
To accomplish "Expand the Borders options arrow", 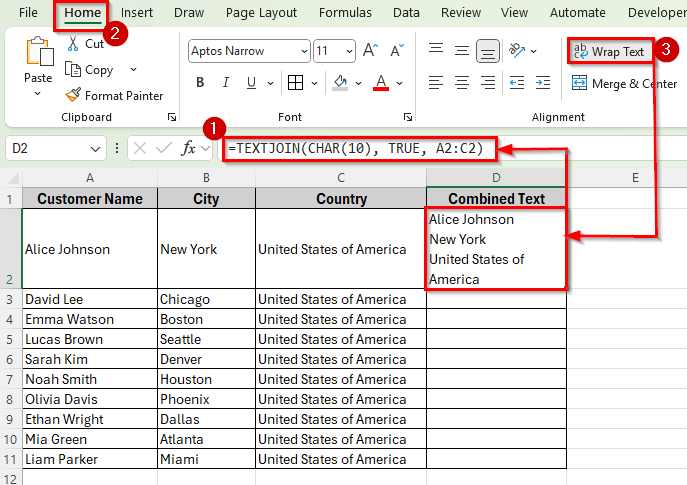I will coord(314,83).
